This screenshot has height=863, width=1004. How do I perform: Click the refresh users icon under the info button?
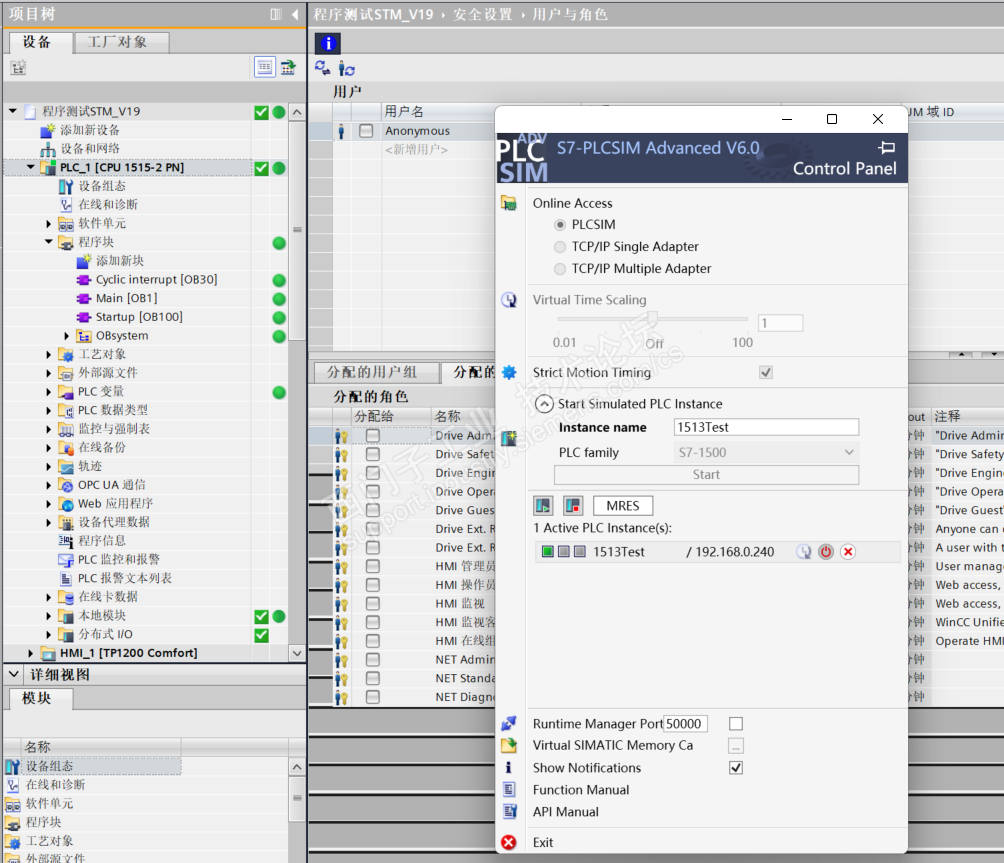(323, 67)
